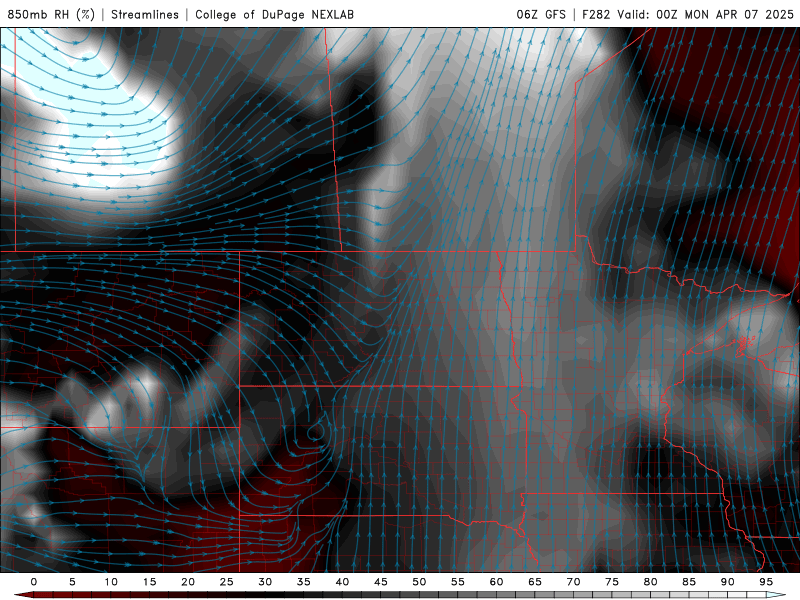Screen dimensions: 800x600
Task: Click the colorbar label "65"
Action: pos(534,582)
